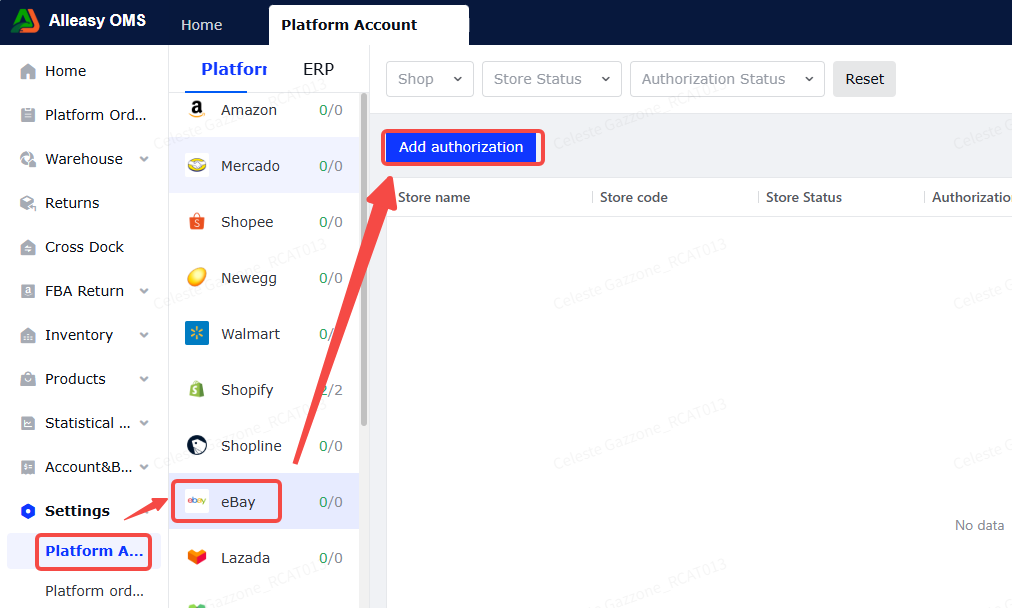1012x608 pixels.
Task: Switch to the Home top tab
Action: point(201,25)
